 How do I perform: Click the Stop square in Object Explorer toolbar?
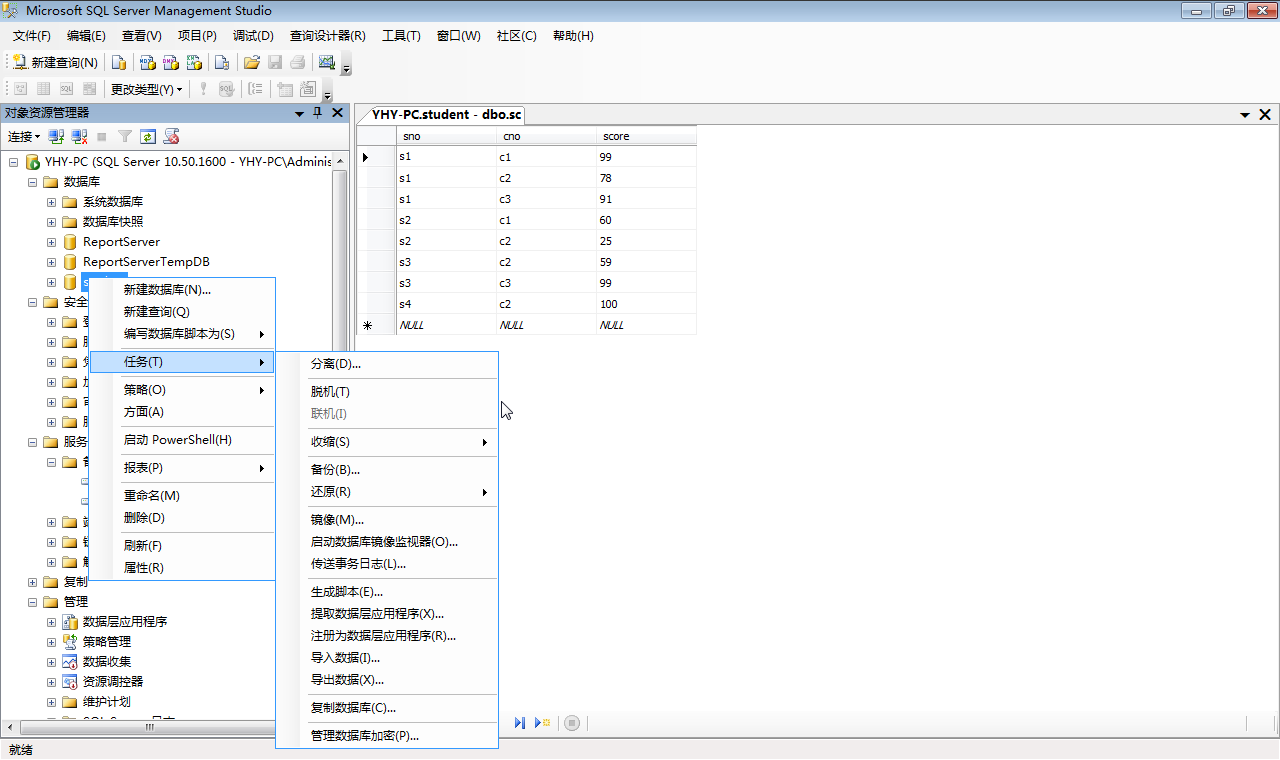102,137
